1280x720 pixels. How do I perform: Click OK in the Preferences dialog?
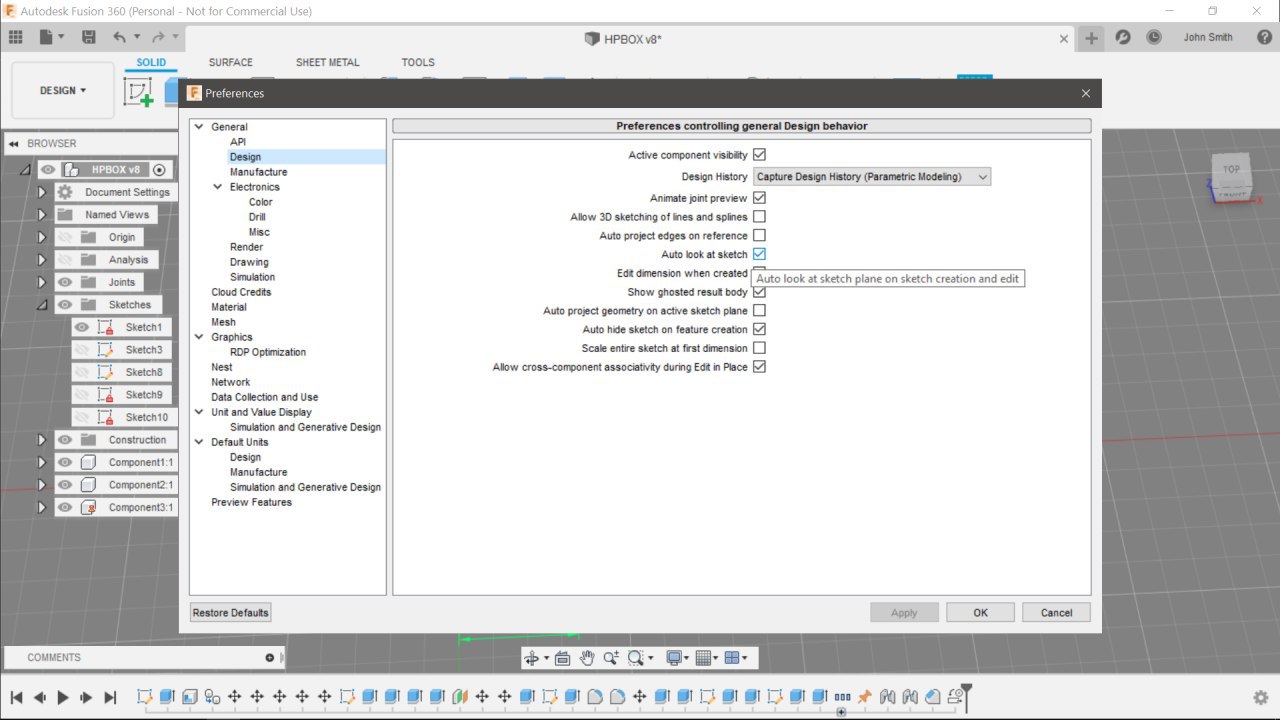pyautogui.click(x=980, y=612)
